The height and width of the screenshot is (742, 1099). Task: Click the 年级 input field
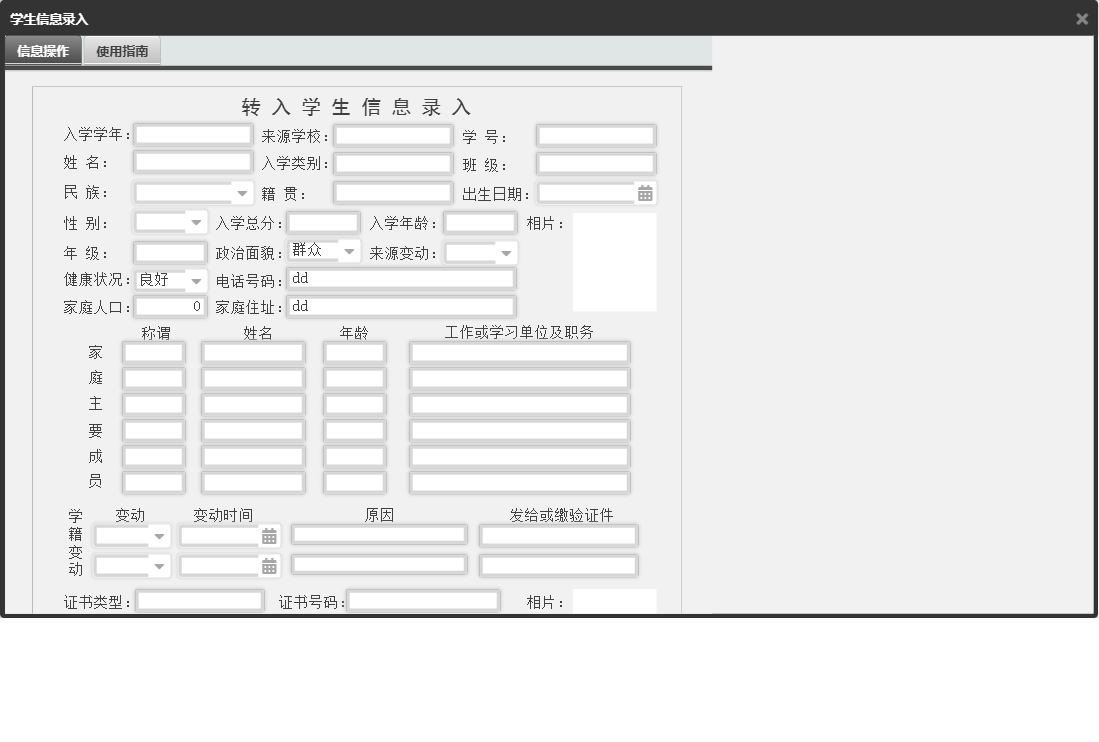click(170, 252)
